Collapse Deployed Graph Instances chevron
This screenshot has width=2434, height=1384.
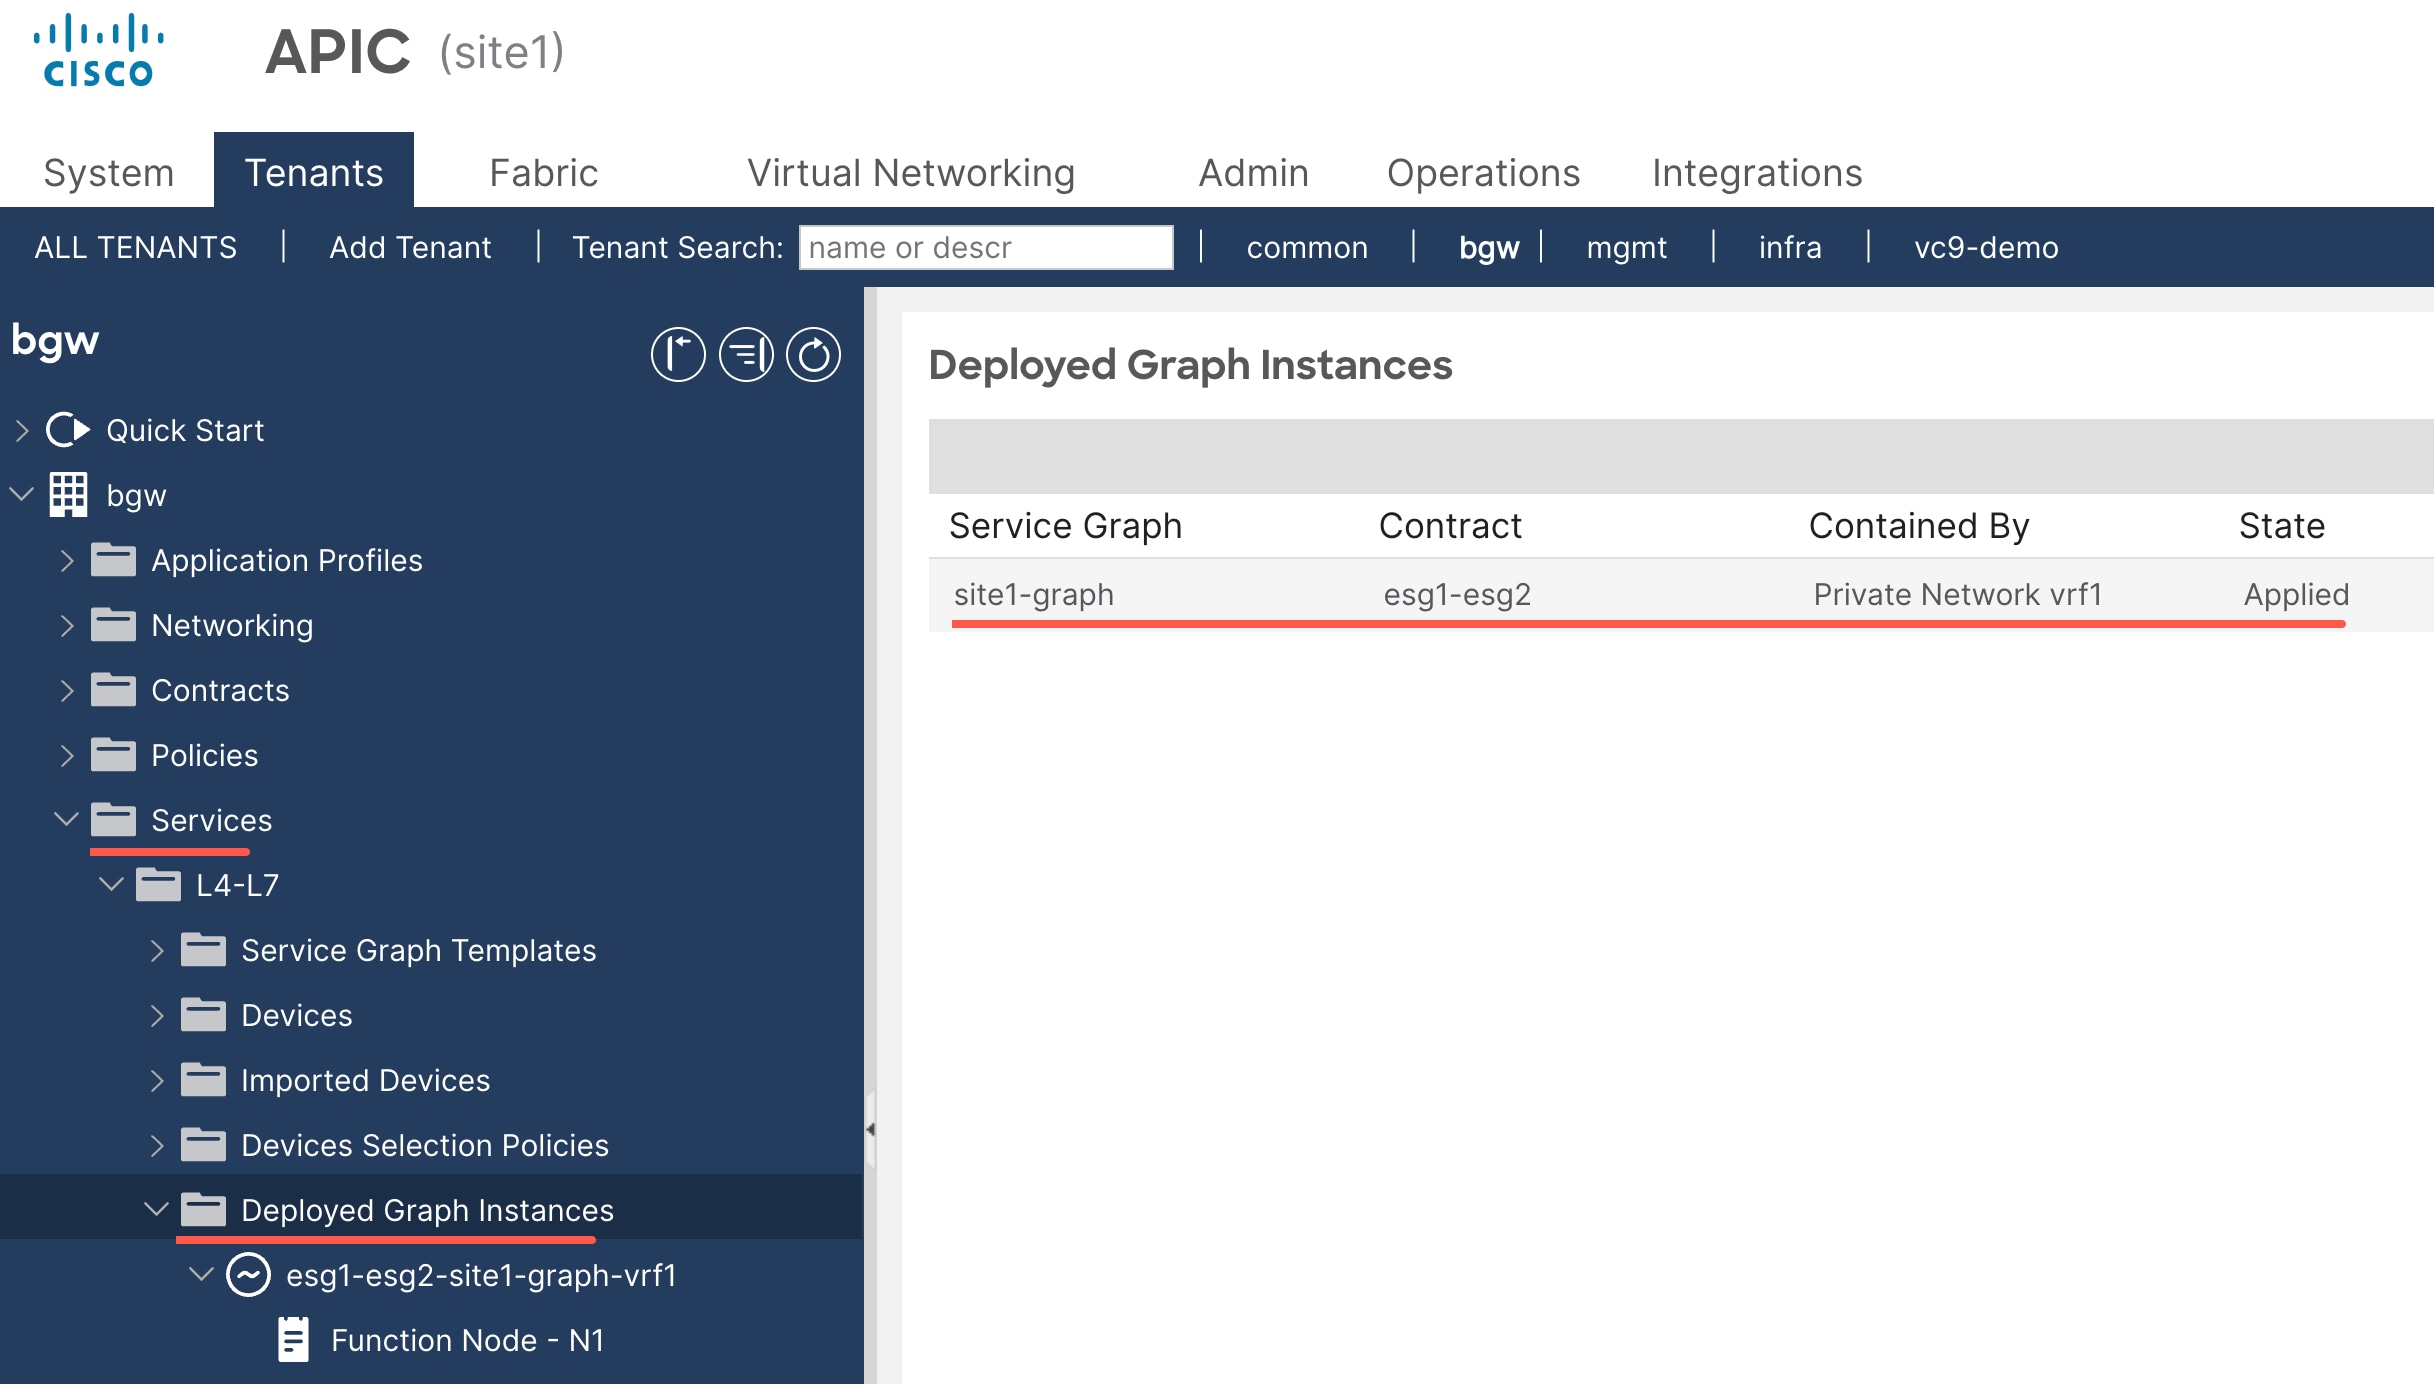pos(157,1210)
